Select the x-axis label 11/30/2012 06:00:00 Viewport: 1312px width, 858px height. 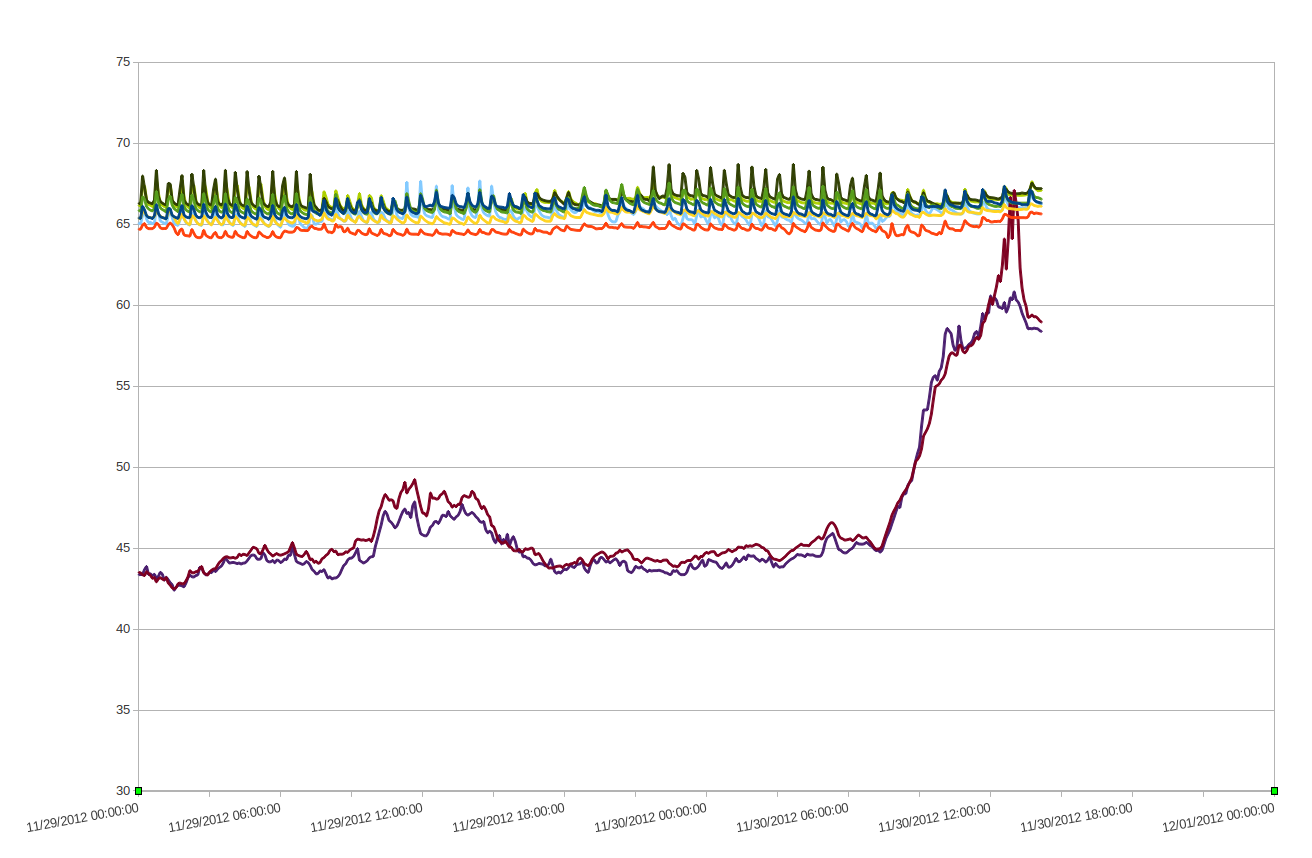click(x=792, y=818)
